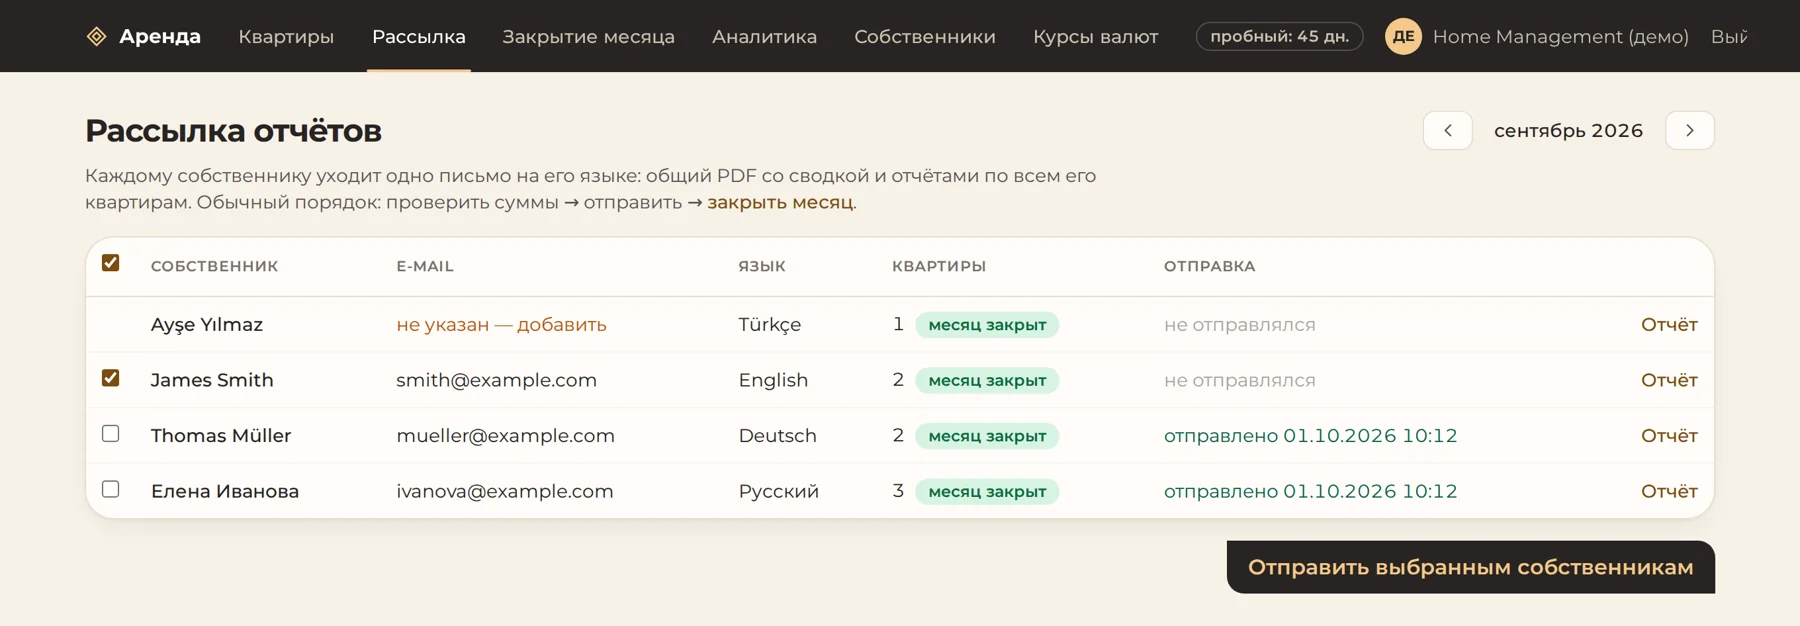
Task: Open the Рассылка tab
Action: point(419,36)
